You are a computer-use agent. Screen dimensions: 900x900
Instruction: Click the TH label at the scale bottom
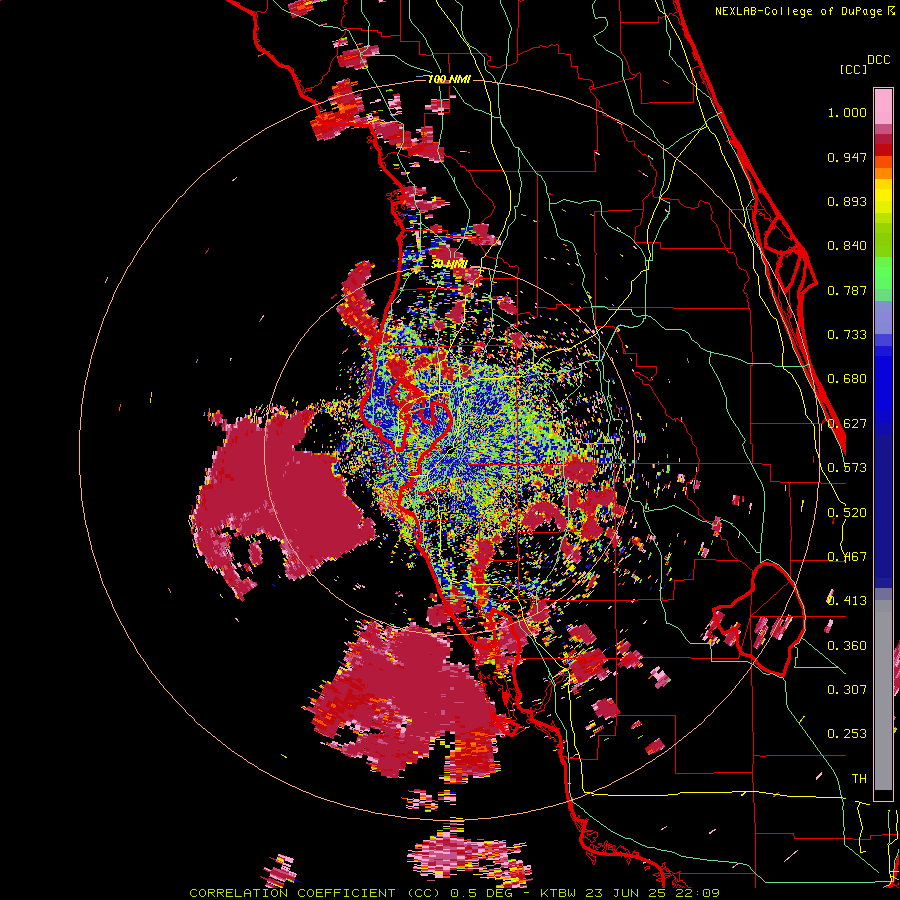point(859,779)
